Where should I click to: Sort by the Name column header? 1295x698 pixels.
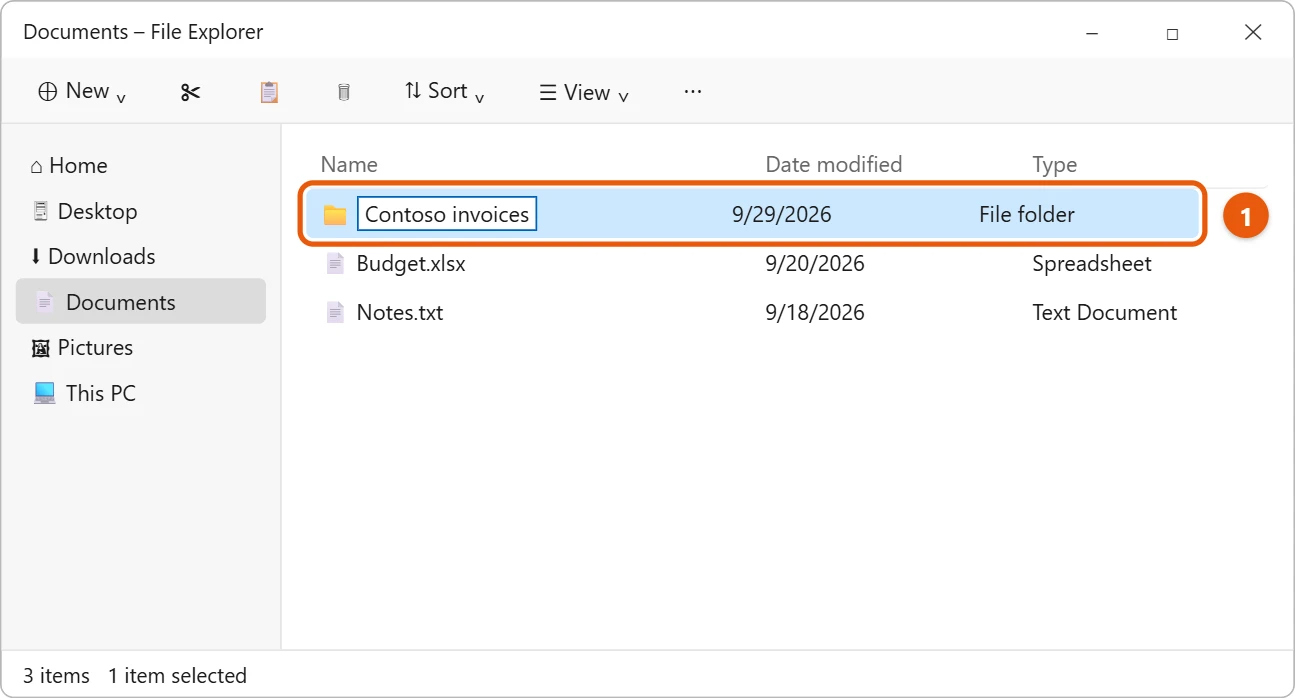tap(349, 165)
